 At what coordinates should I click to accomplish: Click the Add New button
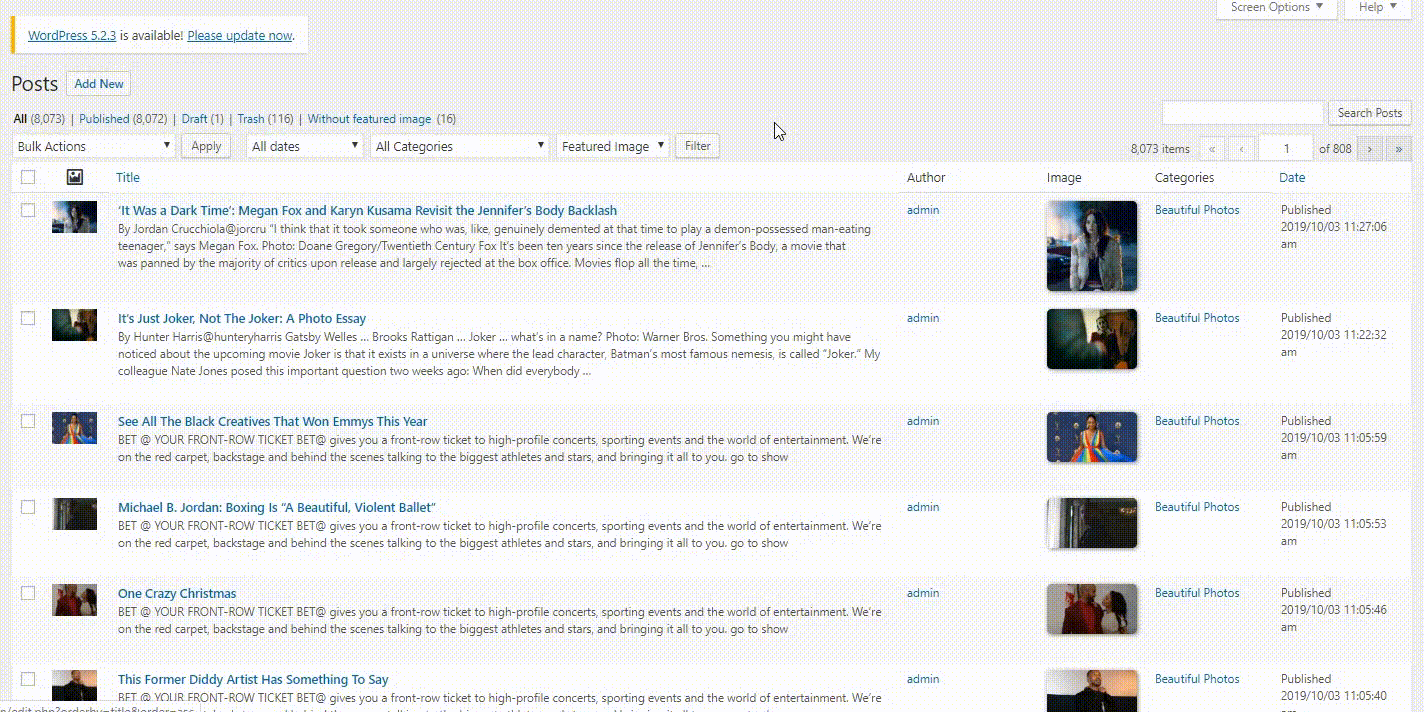point(99,84)
